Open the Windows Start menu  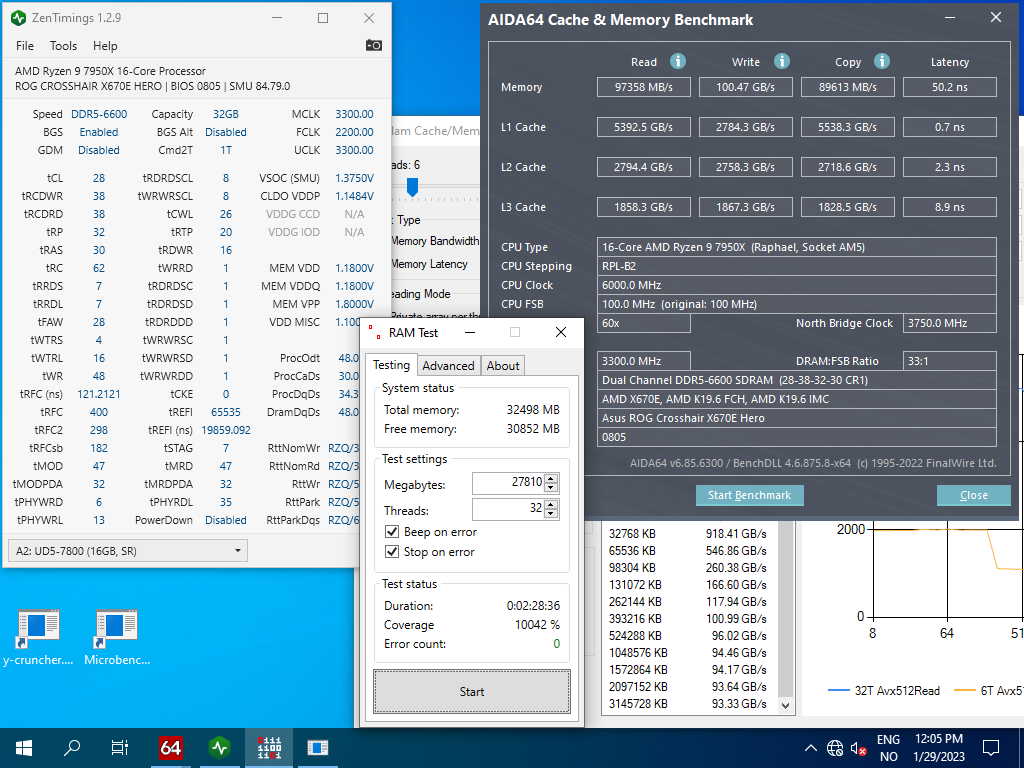(x=24, y=748)
